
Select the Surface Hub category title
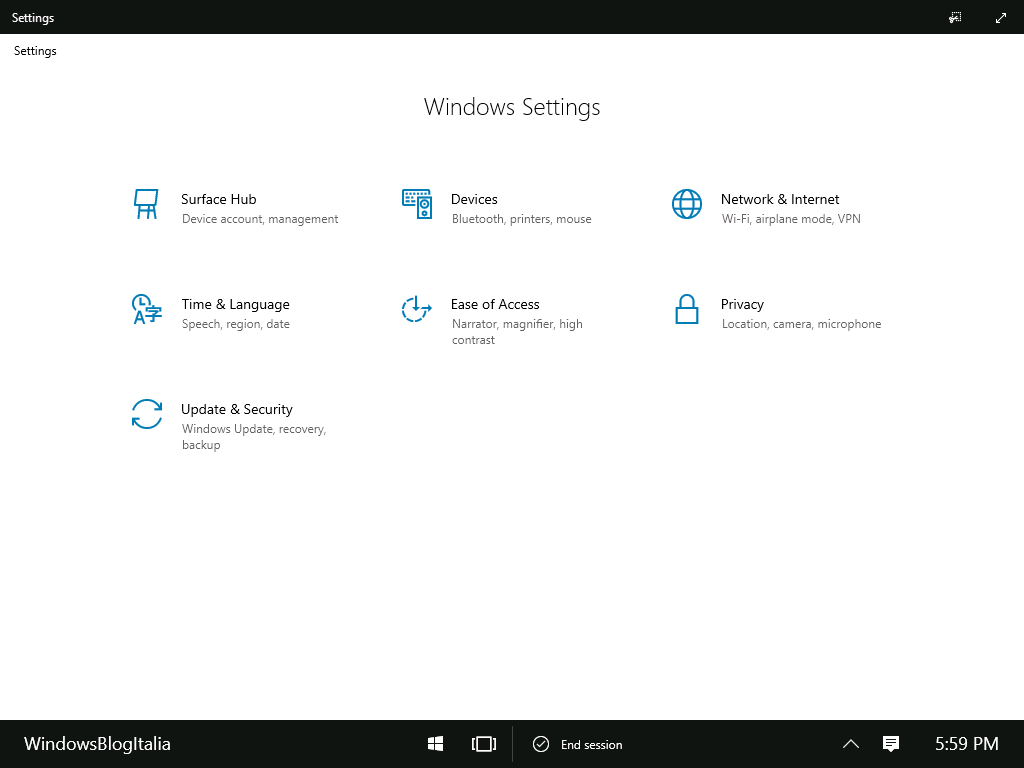pos(219,199)
